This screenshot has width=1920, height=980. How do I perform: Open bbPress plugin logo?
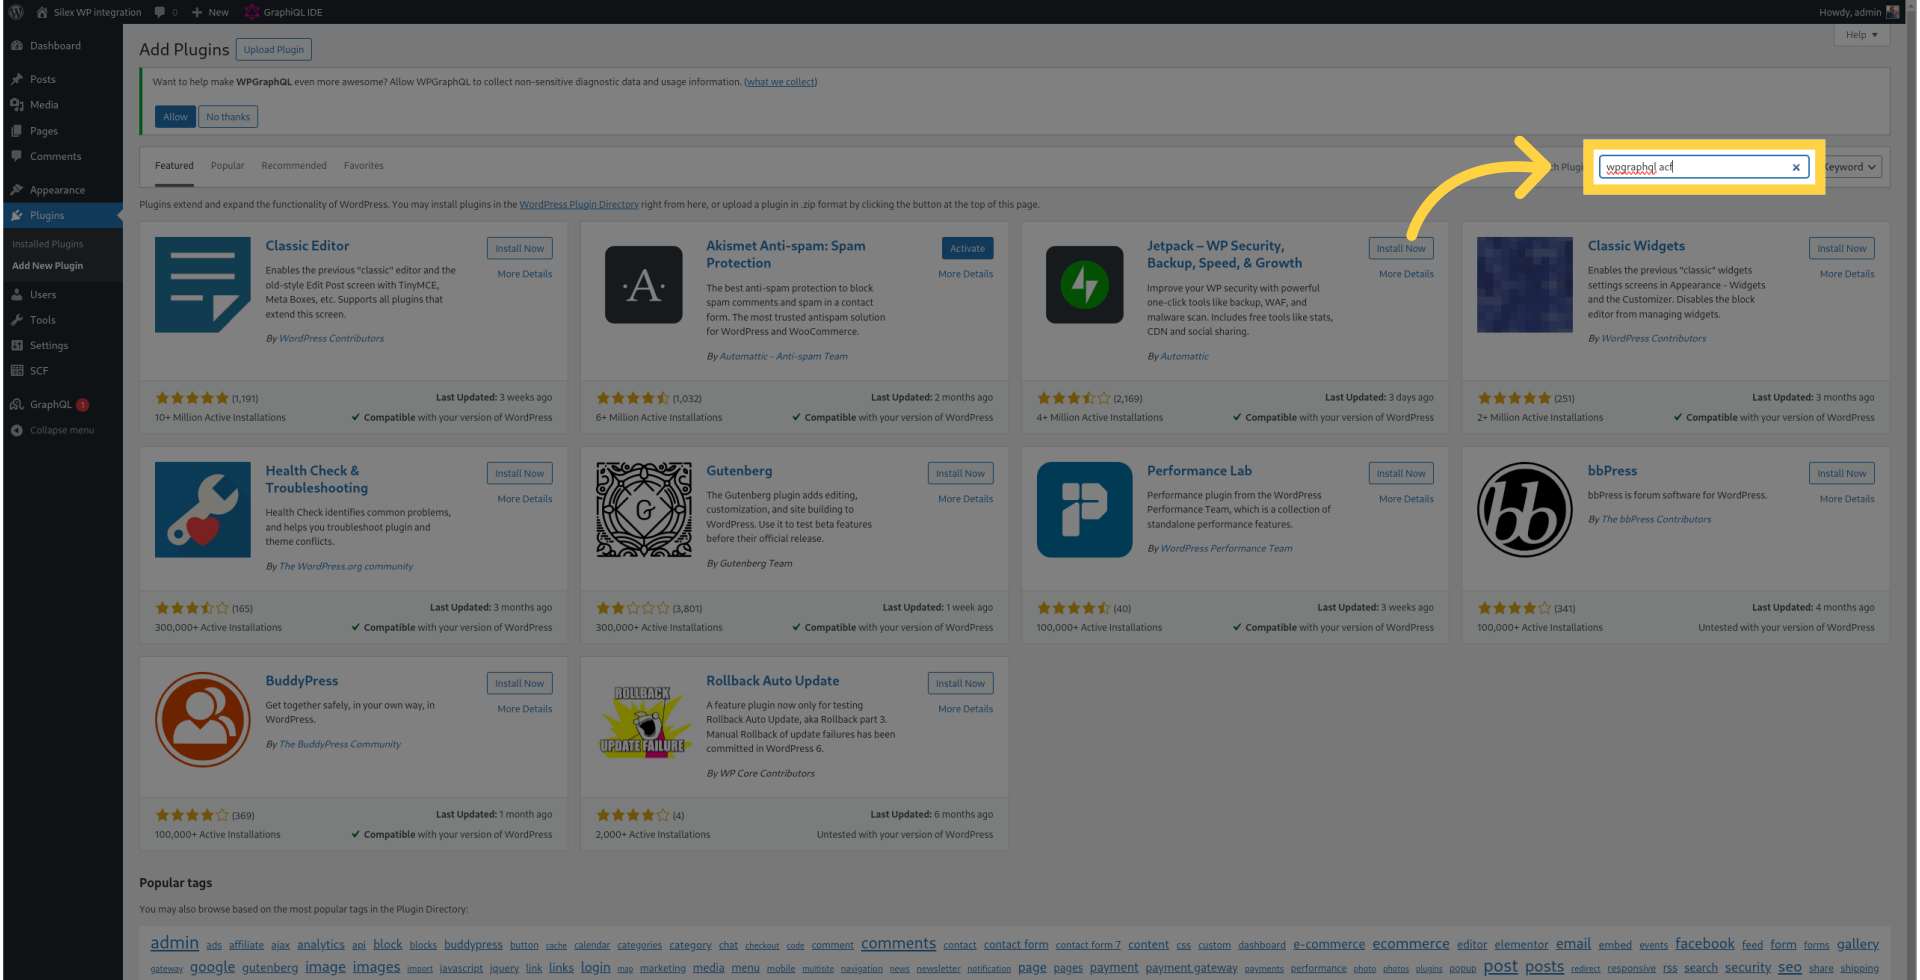click(x=1525, y=510)
